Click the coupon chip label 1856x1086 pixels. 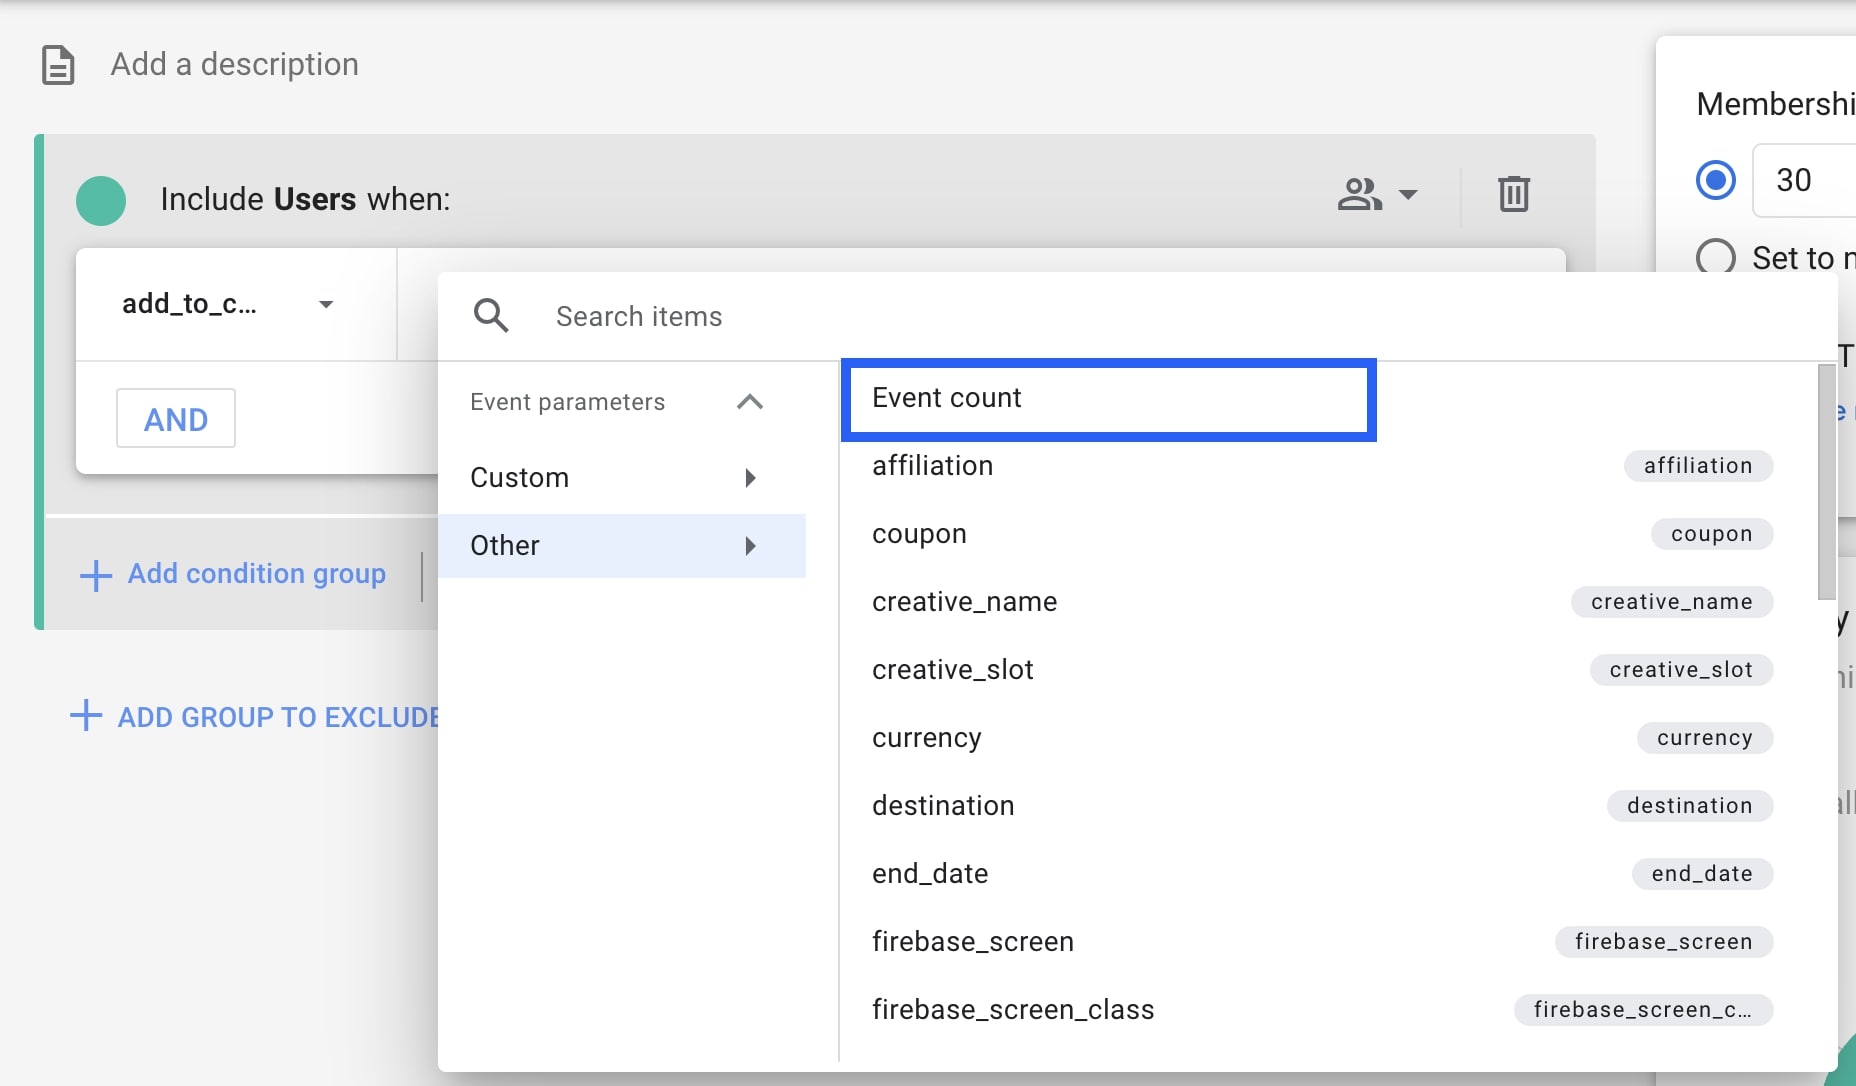(x=1711, y=534)
